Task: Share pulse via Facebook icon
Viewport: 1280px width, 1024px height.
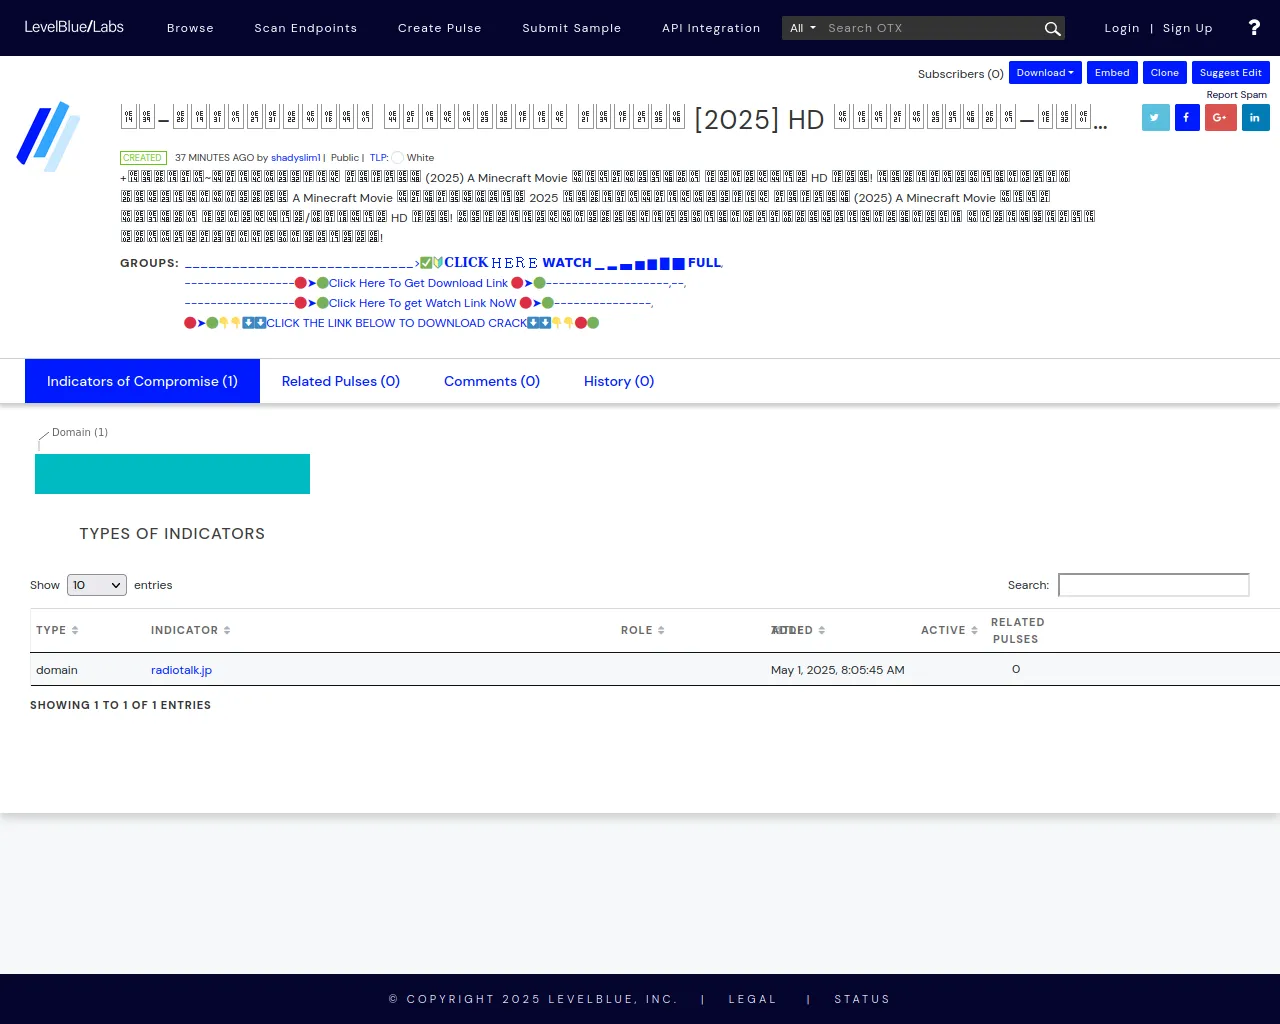Action: [x=1187, y=118]
